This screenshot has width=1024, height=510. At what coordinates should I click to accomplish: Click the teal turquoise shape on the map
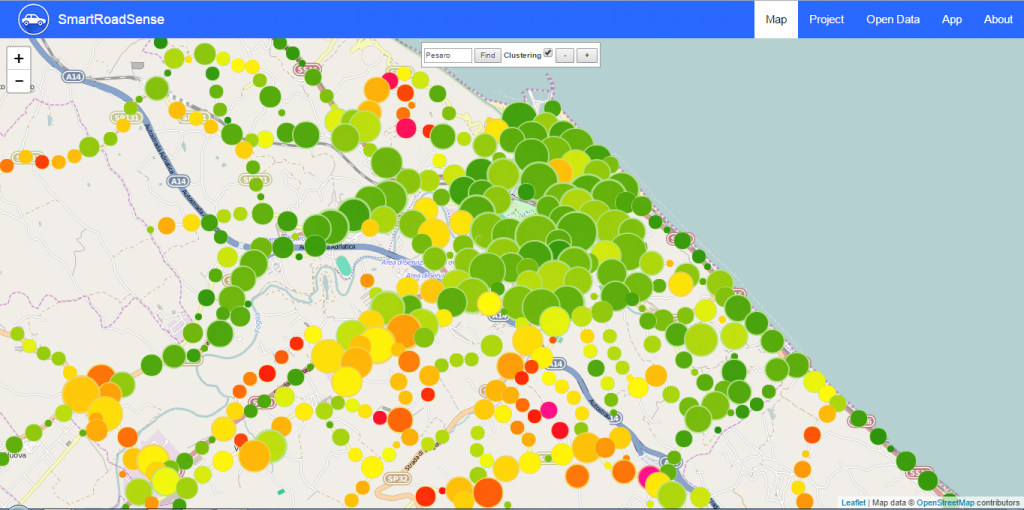coord(343,265)
